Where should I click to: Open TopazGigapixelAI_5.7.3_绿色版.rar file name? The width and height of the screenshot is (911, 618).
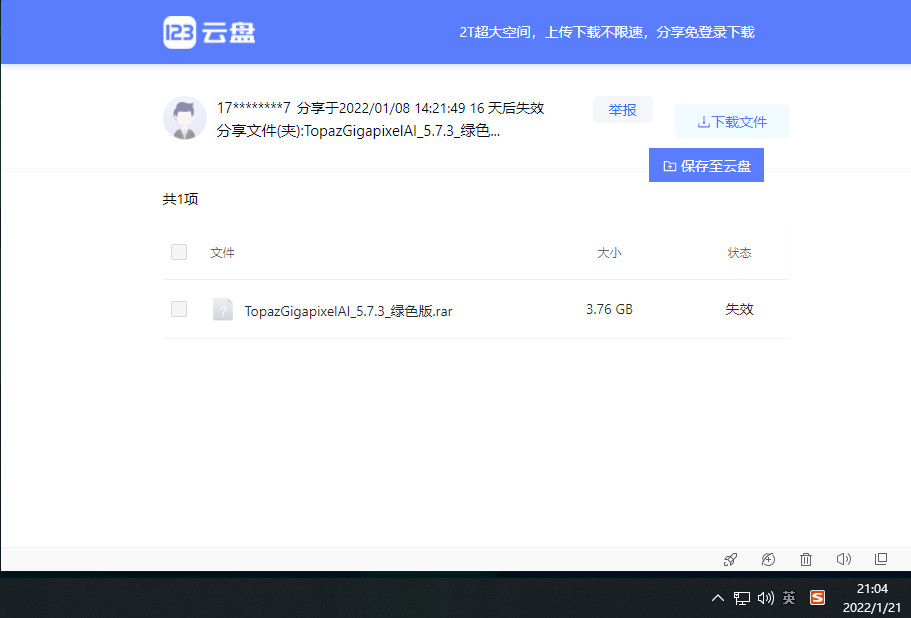(x=348, y=311)
